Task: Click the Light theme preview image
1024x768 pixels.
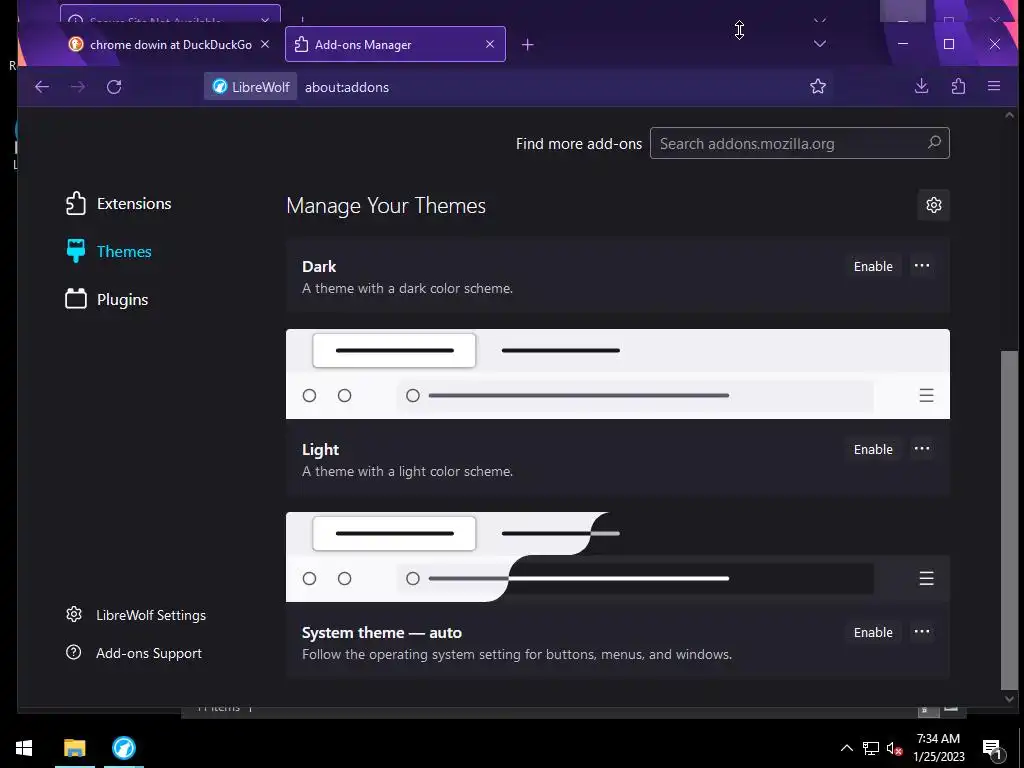Action: [x=618, y=374]
